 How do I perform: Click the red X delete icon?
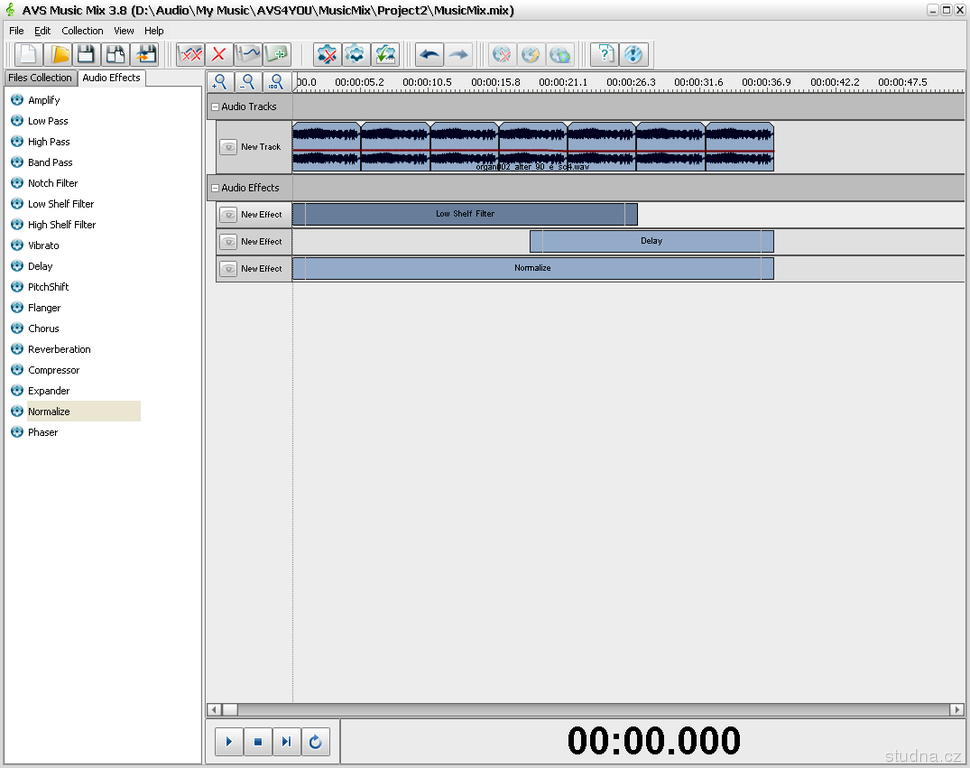219,54
